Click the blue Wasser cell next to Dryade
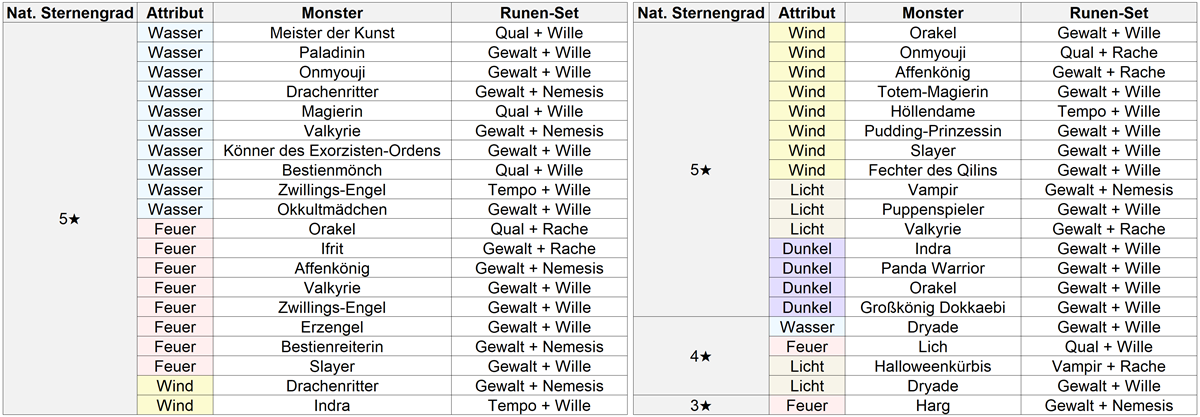Image resolution: width=1200 pixels, height=417 pixels. tap(807, 327)
